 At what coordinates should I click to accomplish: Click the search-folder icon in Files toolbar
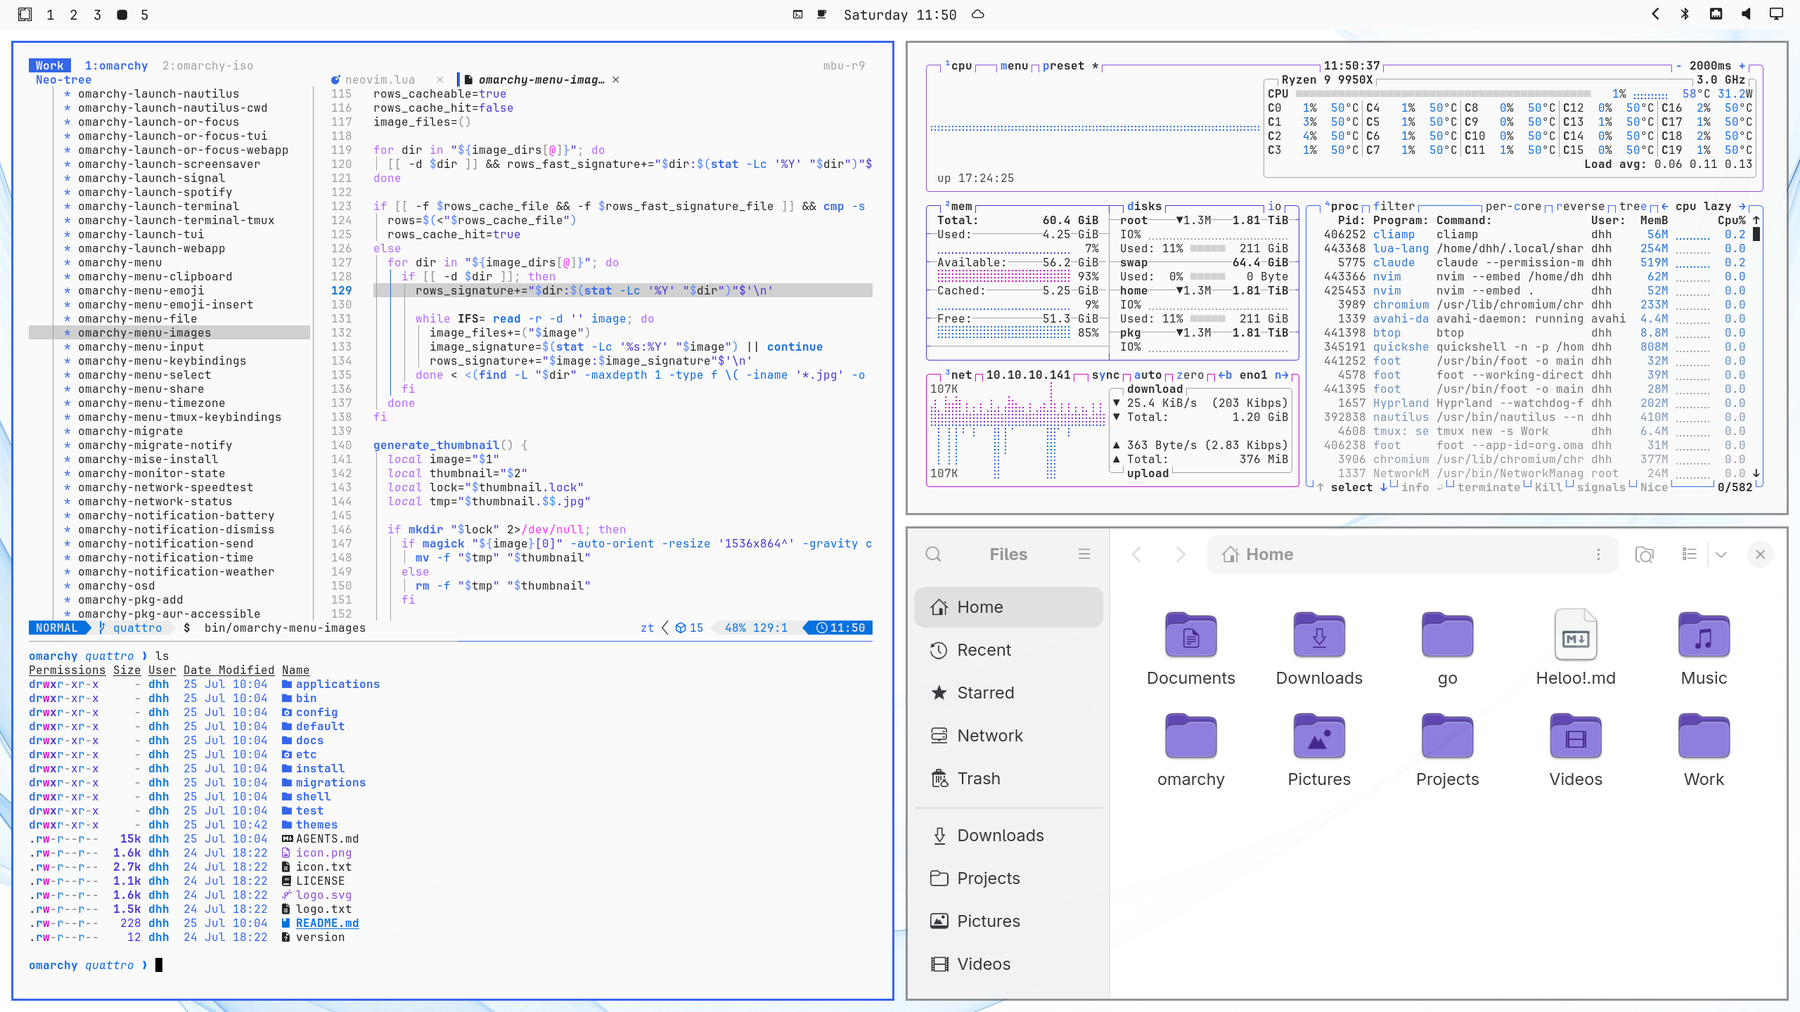[1644, 554]
